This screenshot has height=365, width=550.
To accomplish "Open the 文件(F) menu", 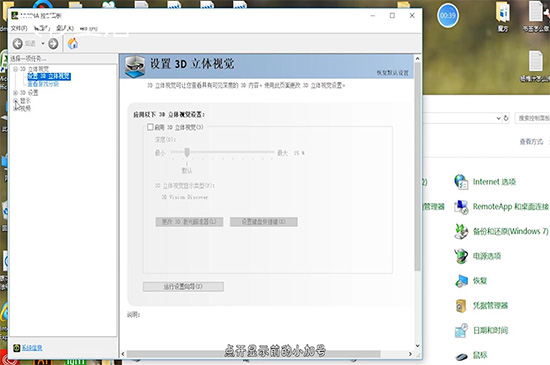I will [x=19, y=28].
